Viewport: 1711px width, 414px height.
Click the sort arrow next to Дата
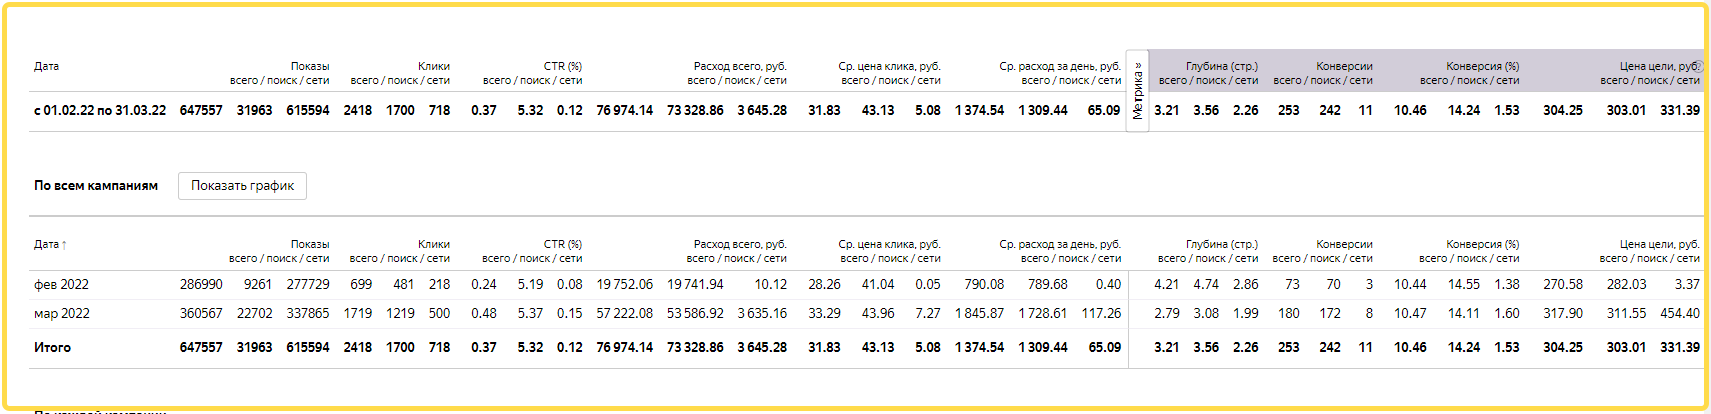tap(64, 244)
